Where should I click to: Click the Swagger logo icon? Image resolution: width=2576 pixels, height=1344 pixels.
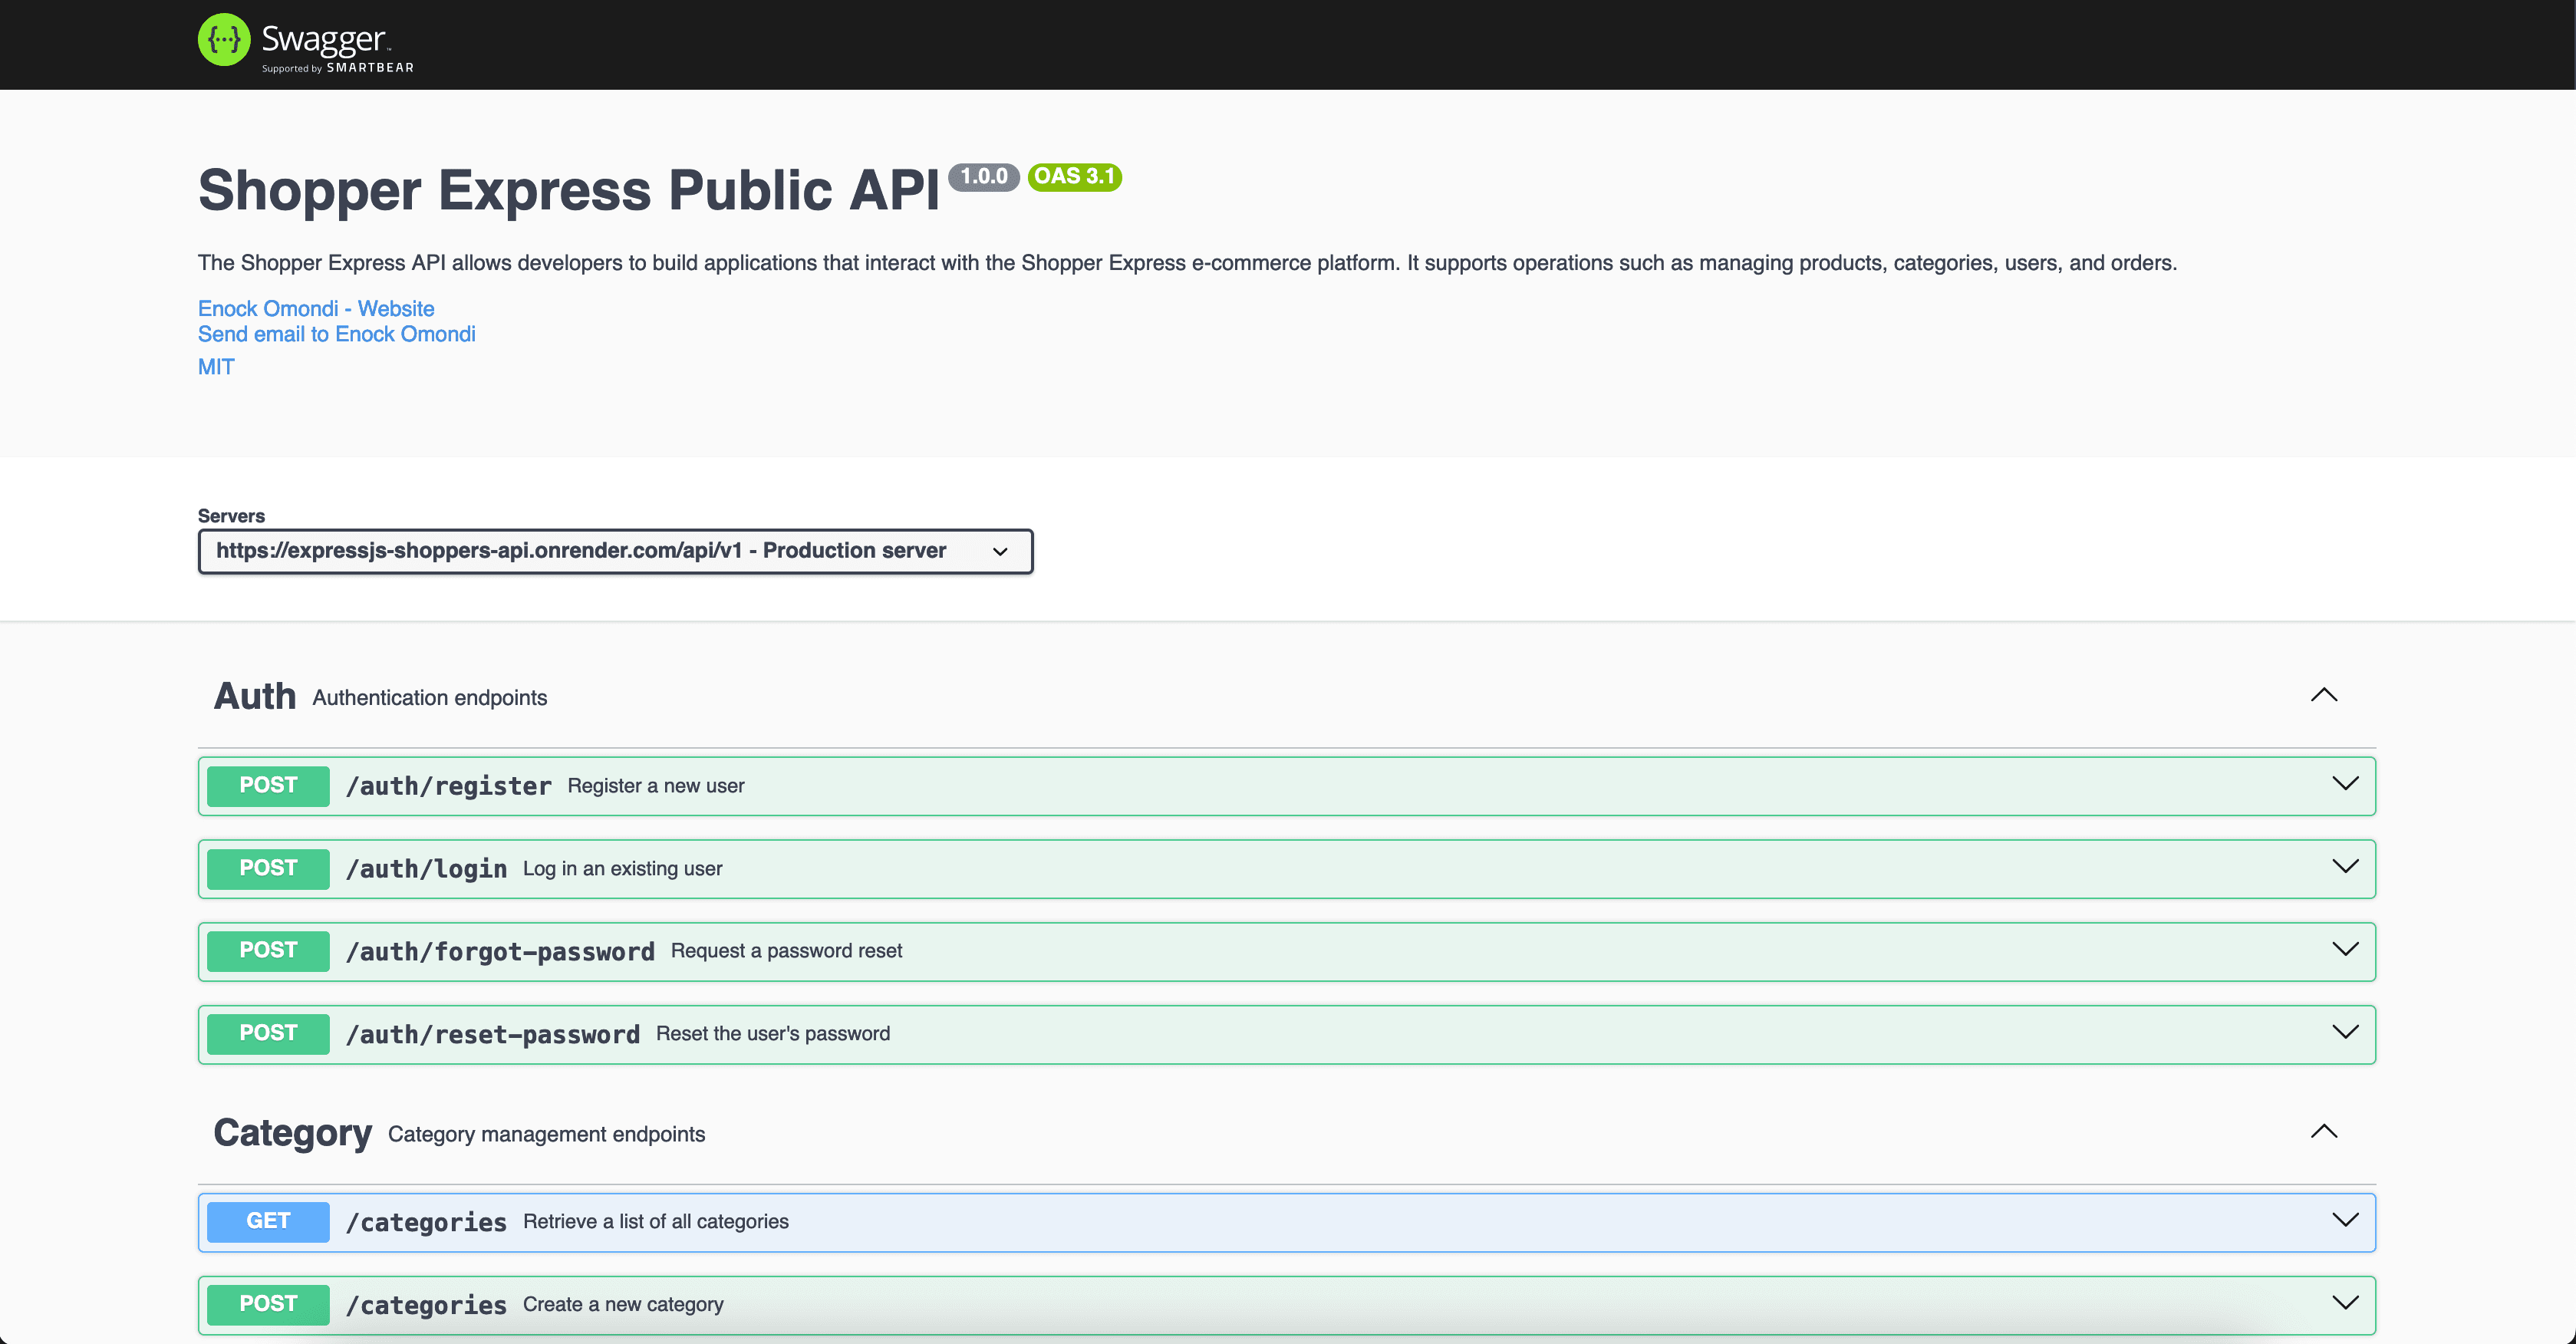[x=224, y=40]
